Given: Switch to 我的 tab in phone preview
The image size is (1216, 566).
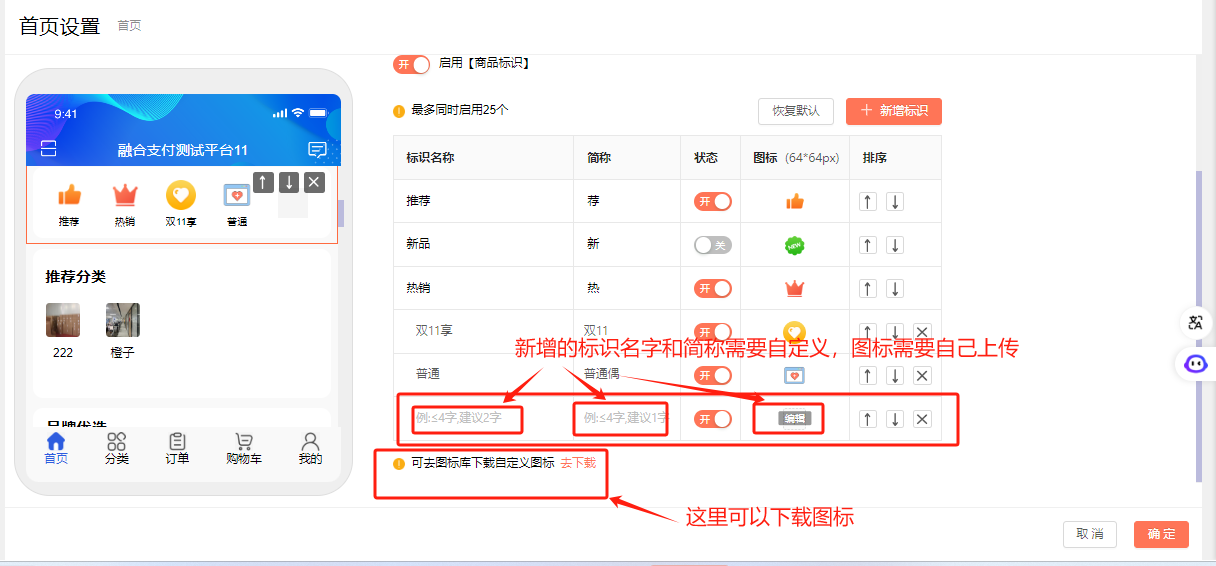Looking at the screenshot, I should (x=310, y=449).
